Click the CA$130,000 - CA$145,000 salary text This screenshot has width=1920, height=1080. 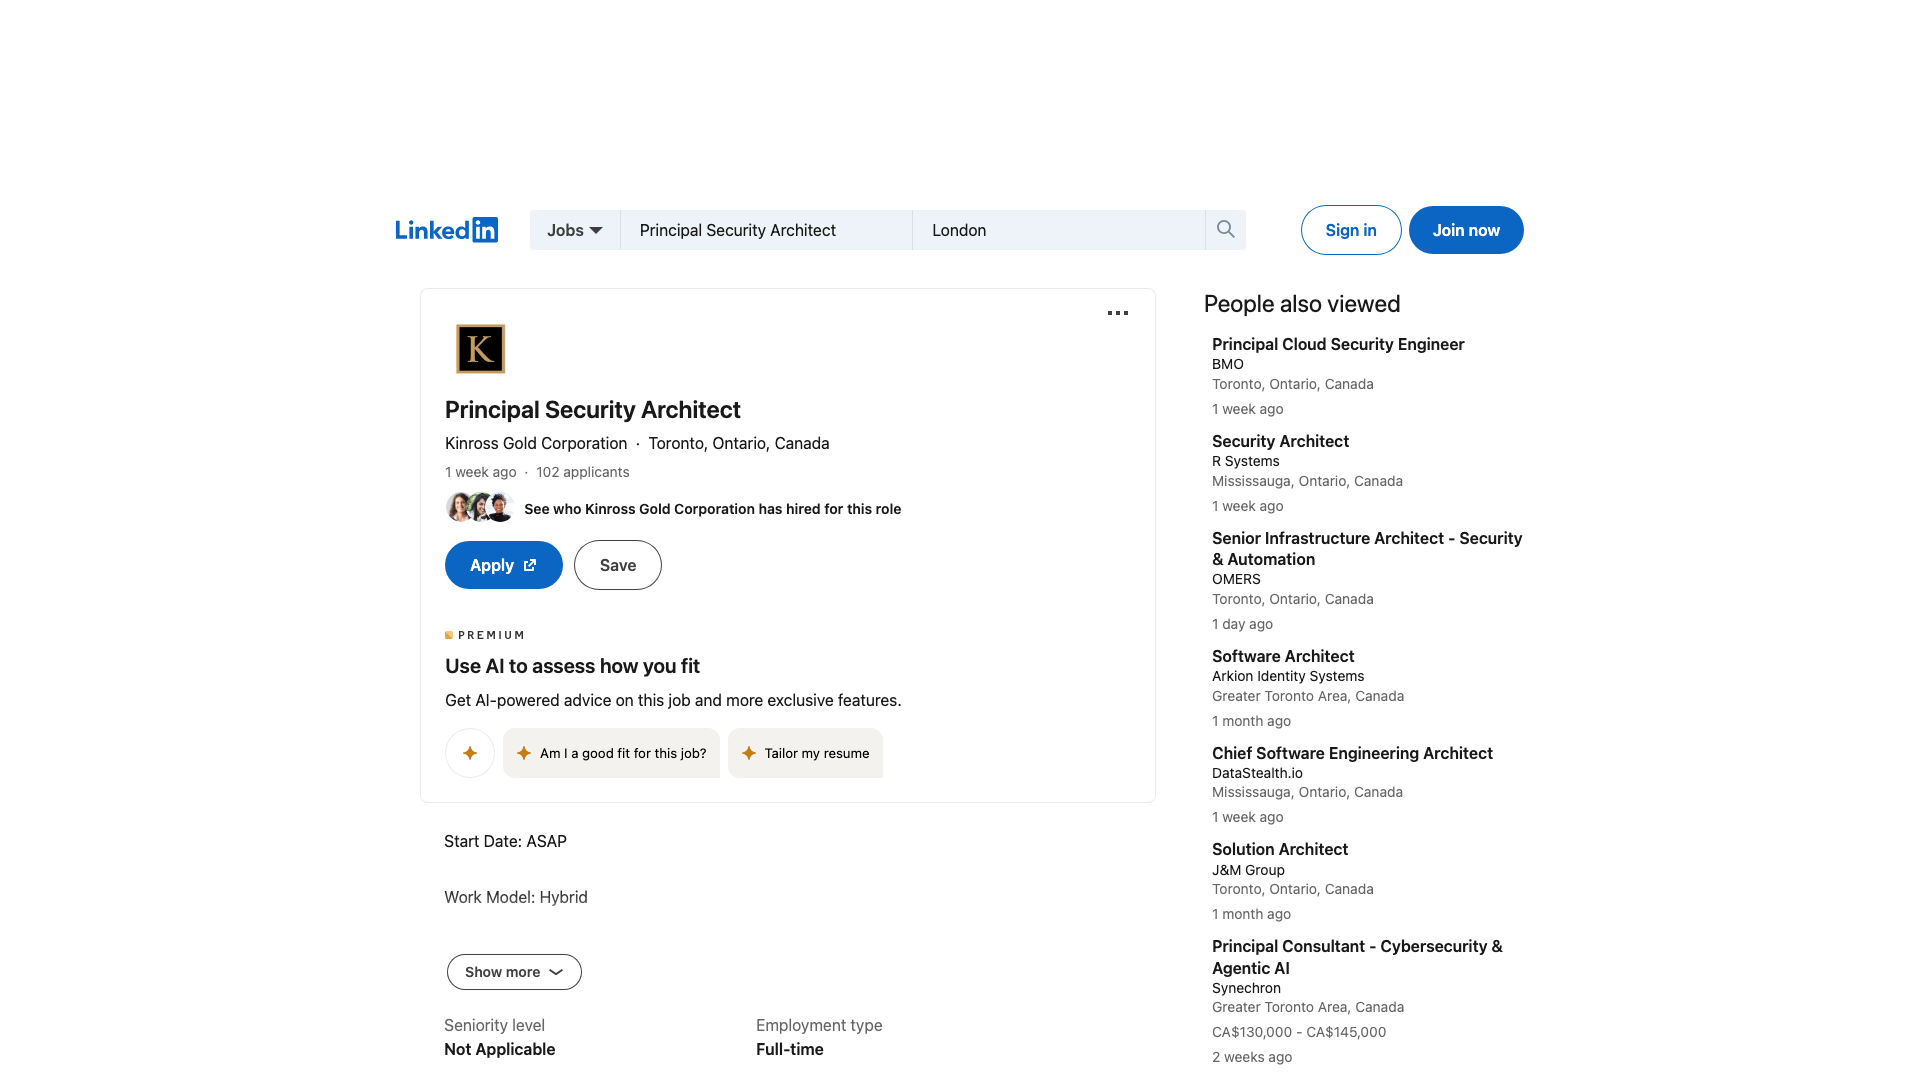pyautogui.click(x=1299, y=1032)
